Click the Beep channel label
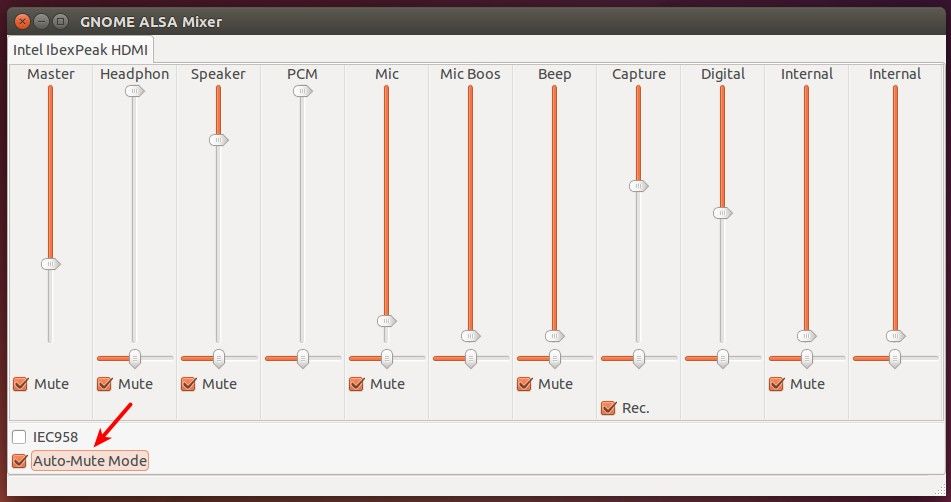 click(x=554, y=74)
